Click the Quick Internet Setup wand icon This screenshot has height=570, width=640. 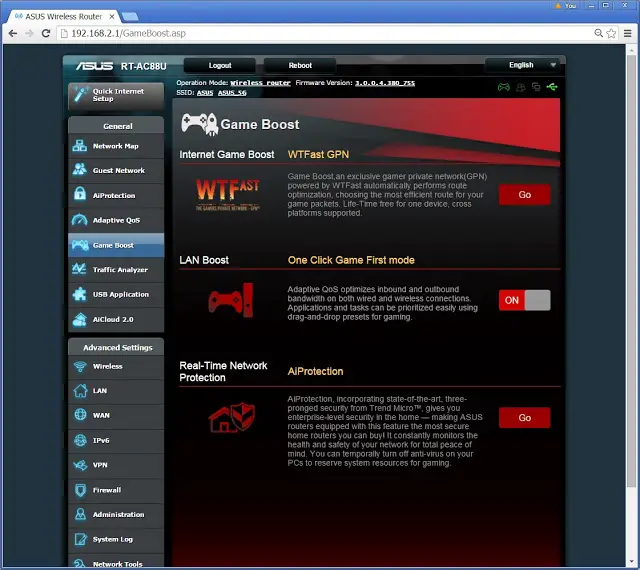[80, 94]
